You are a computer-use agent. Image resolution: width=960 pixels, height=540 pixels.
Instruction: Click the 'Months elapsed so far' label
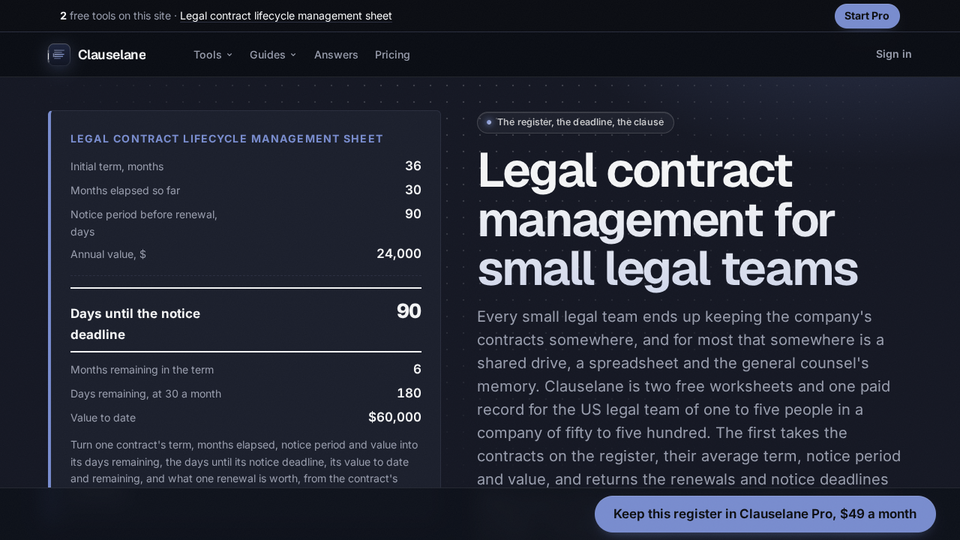tap(125, 190)
